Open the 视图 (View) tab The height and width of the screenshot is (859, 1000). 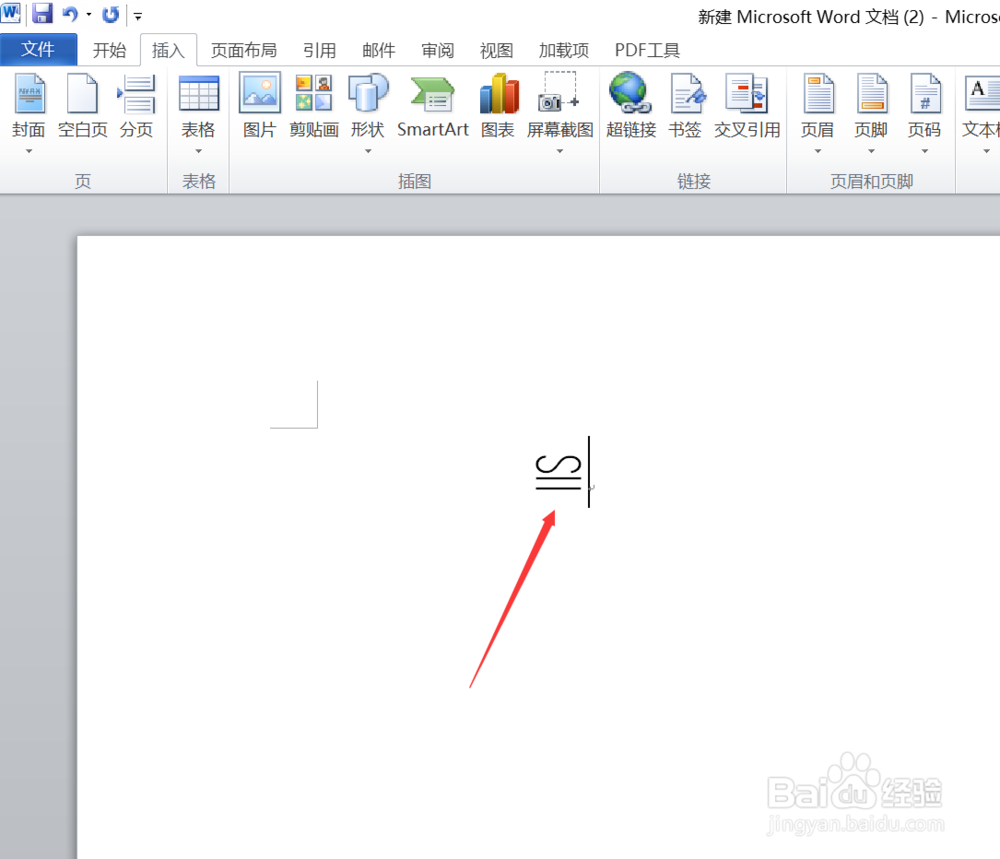496,50
